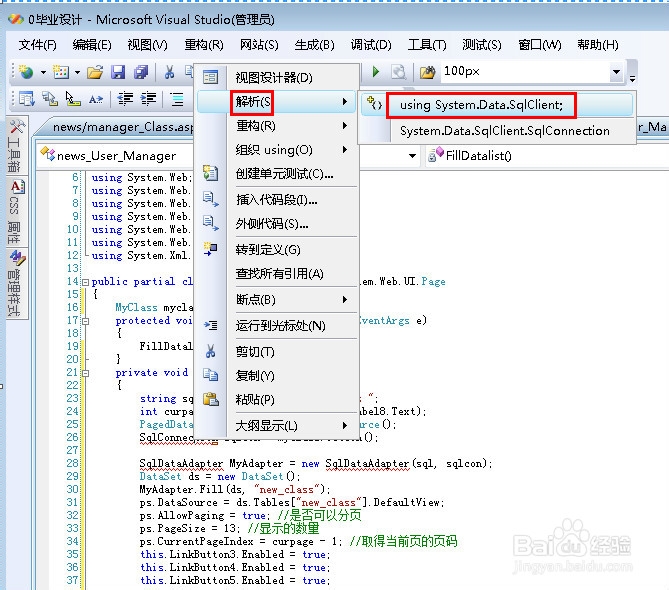Open the 重构(R) menu in menu bar

click(204, 44)
